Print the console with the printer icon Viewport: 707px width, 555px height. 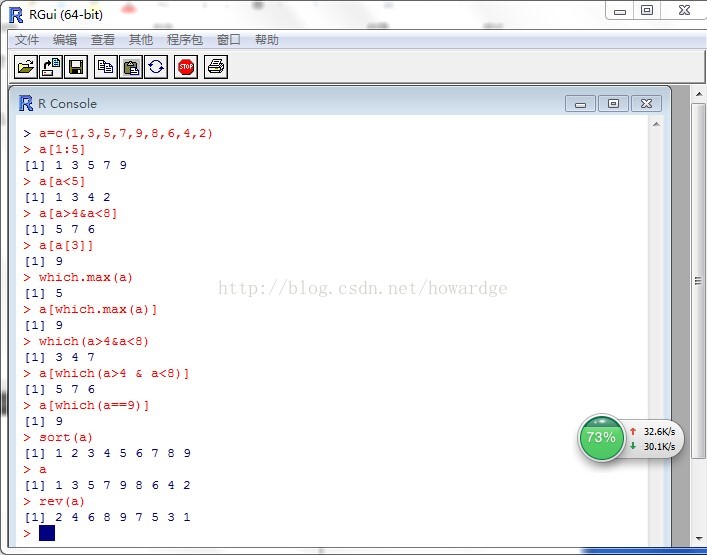click(216, 67)
